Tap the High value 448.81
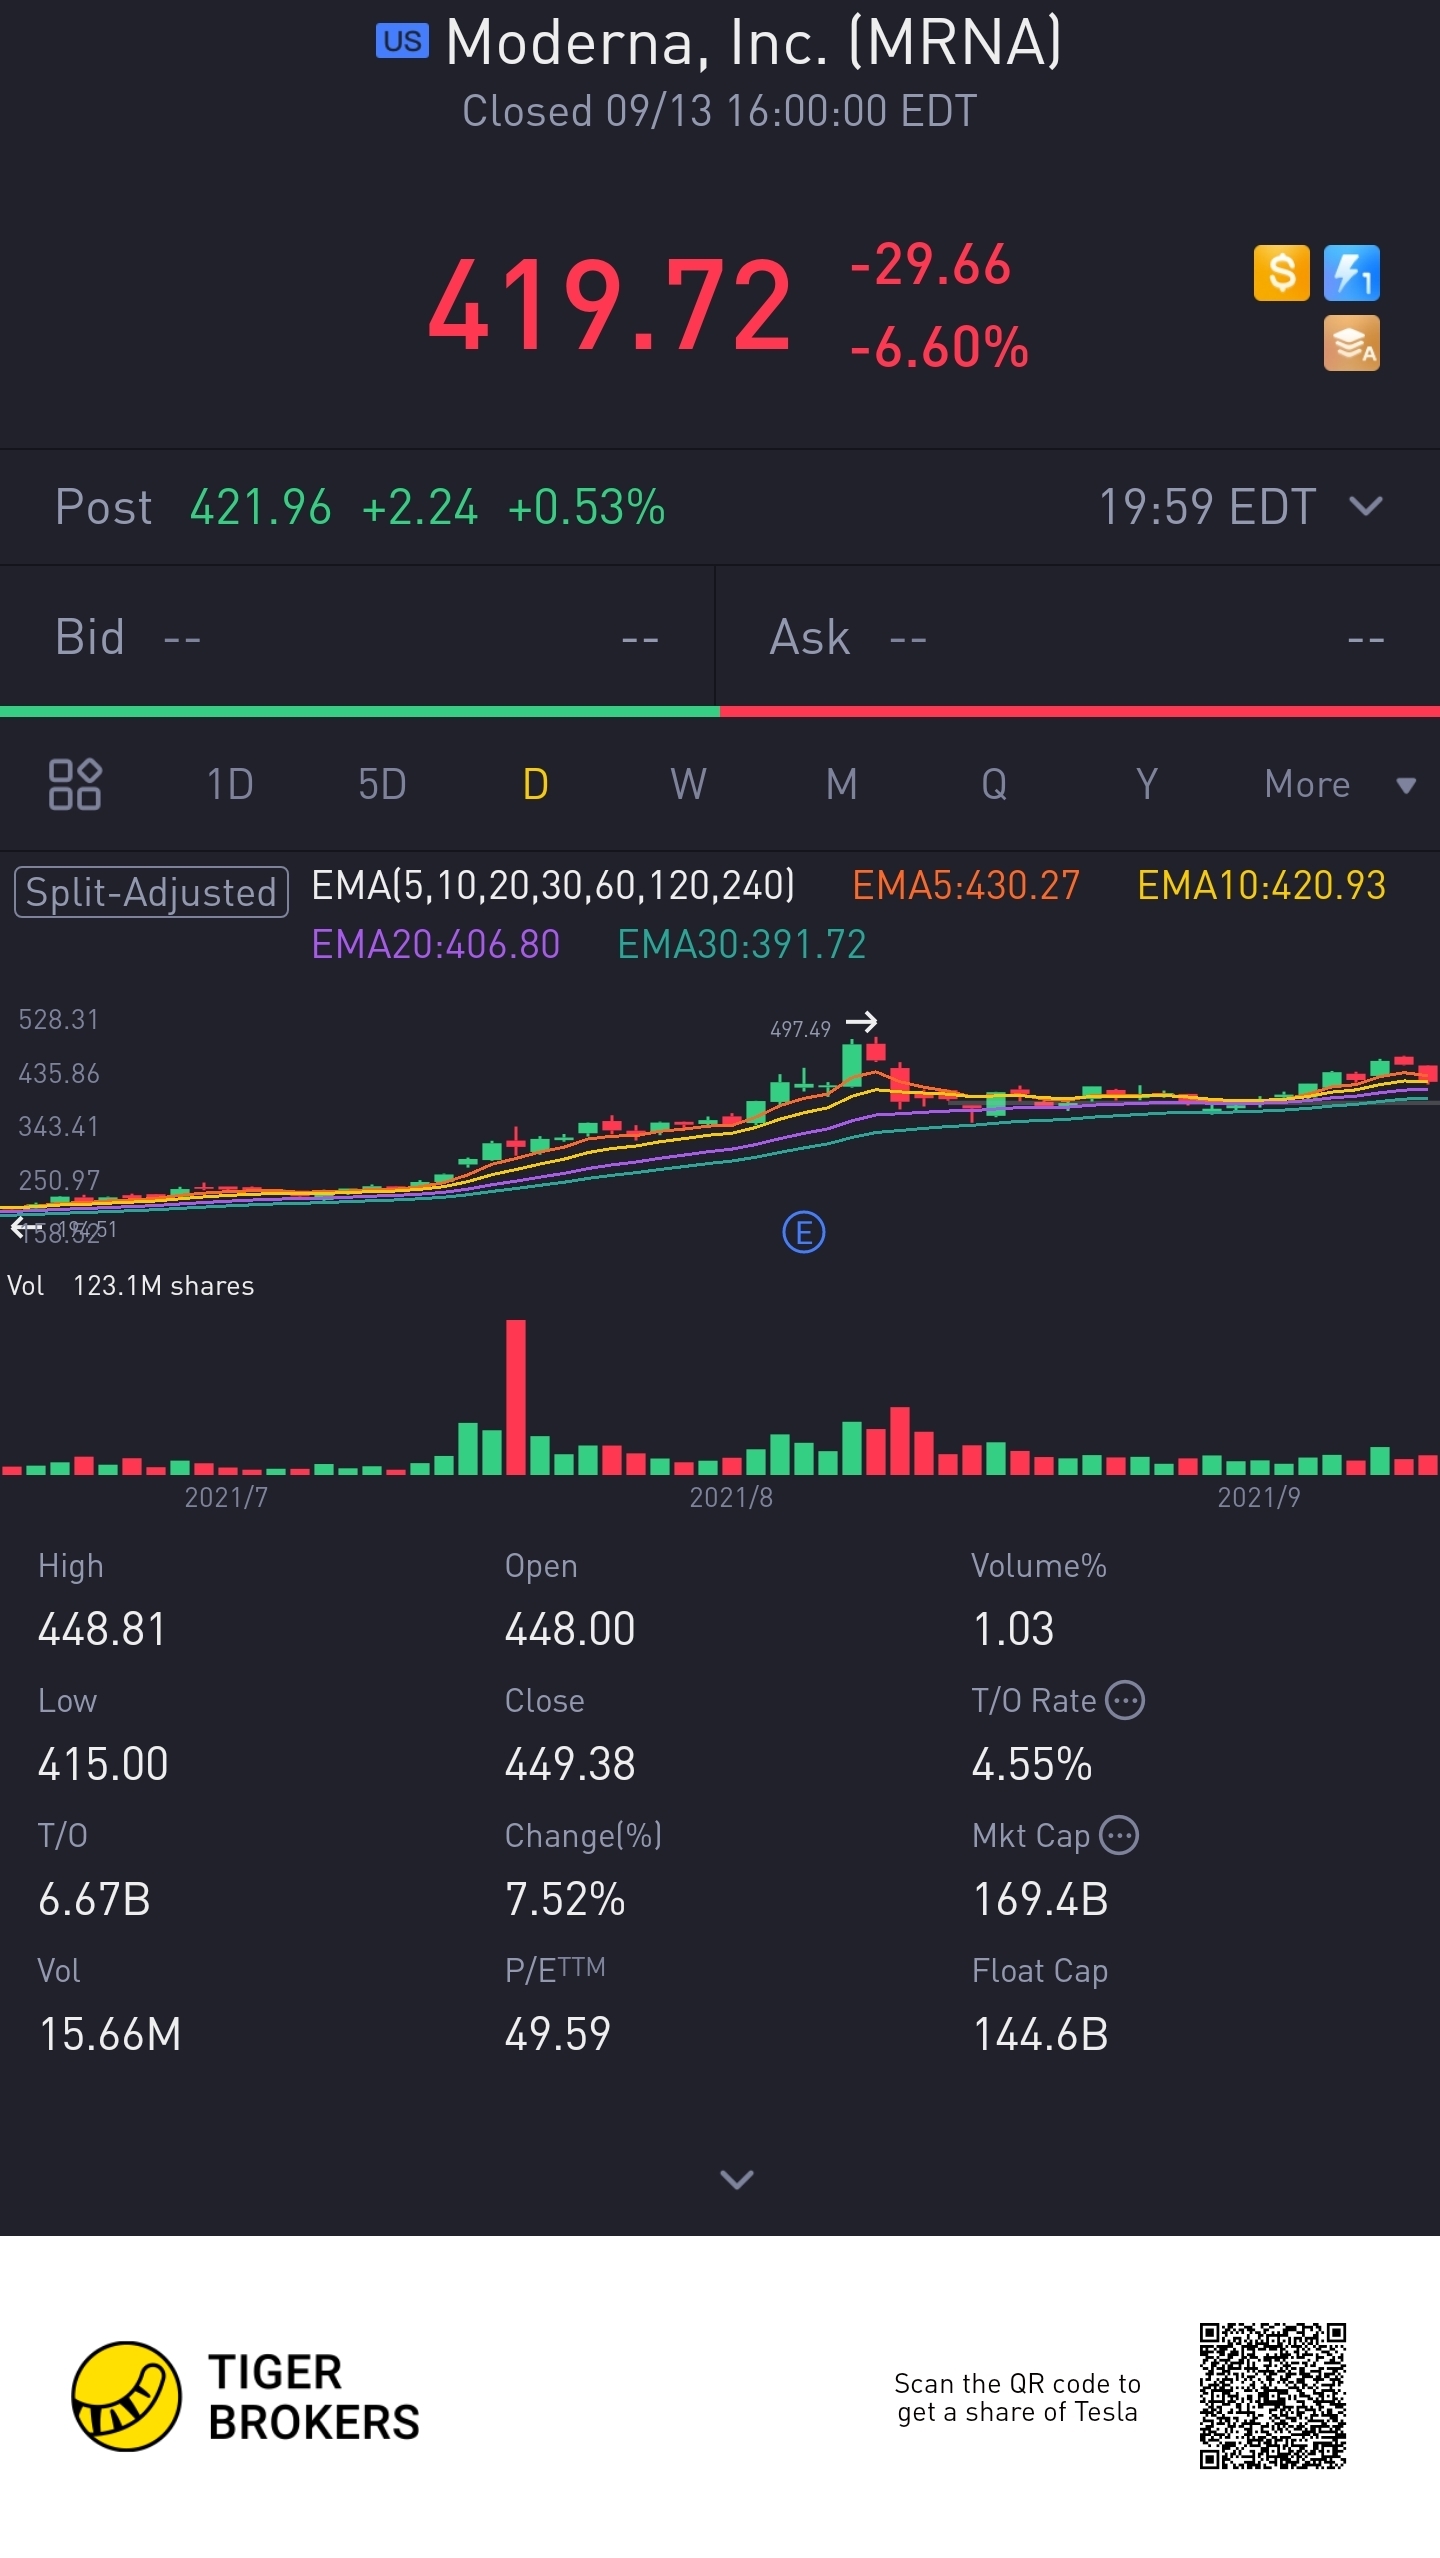The image size is (1440, 2558). point(102,1629)
